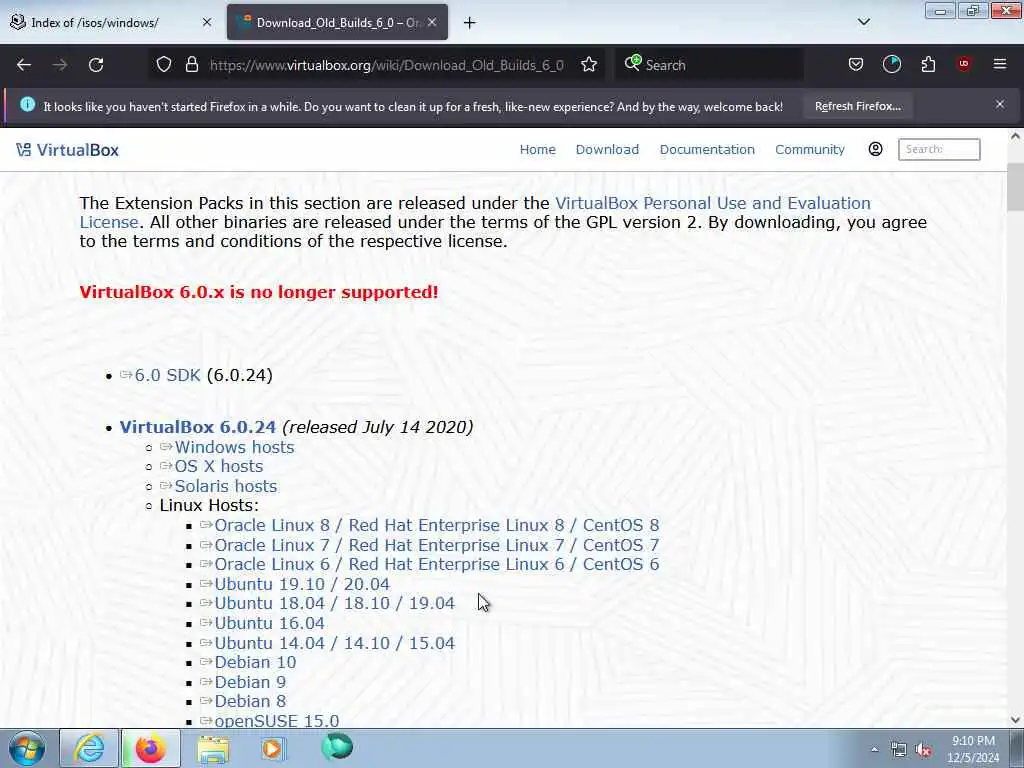Open the Debian 8 package link

point(250,701)
